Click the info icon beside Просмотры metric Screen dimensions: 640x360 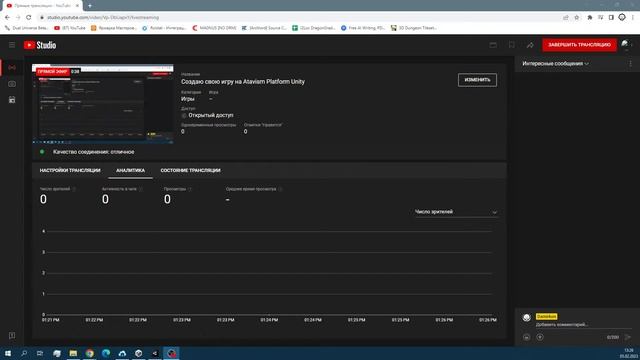tap(190, 189)
